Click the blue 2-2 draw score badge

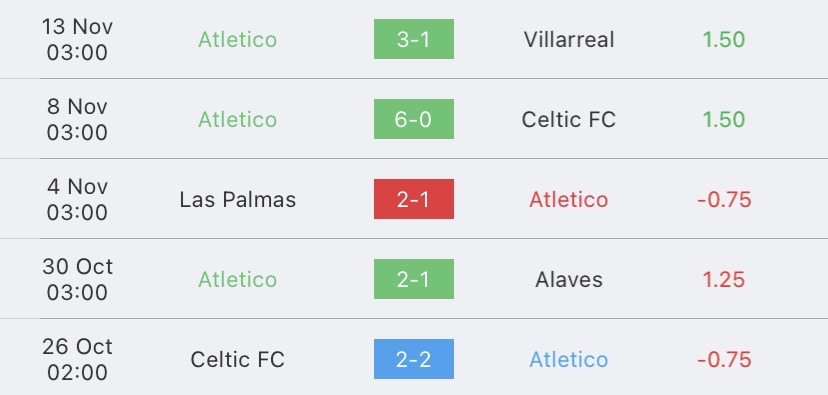(x=413, y=359)
